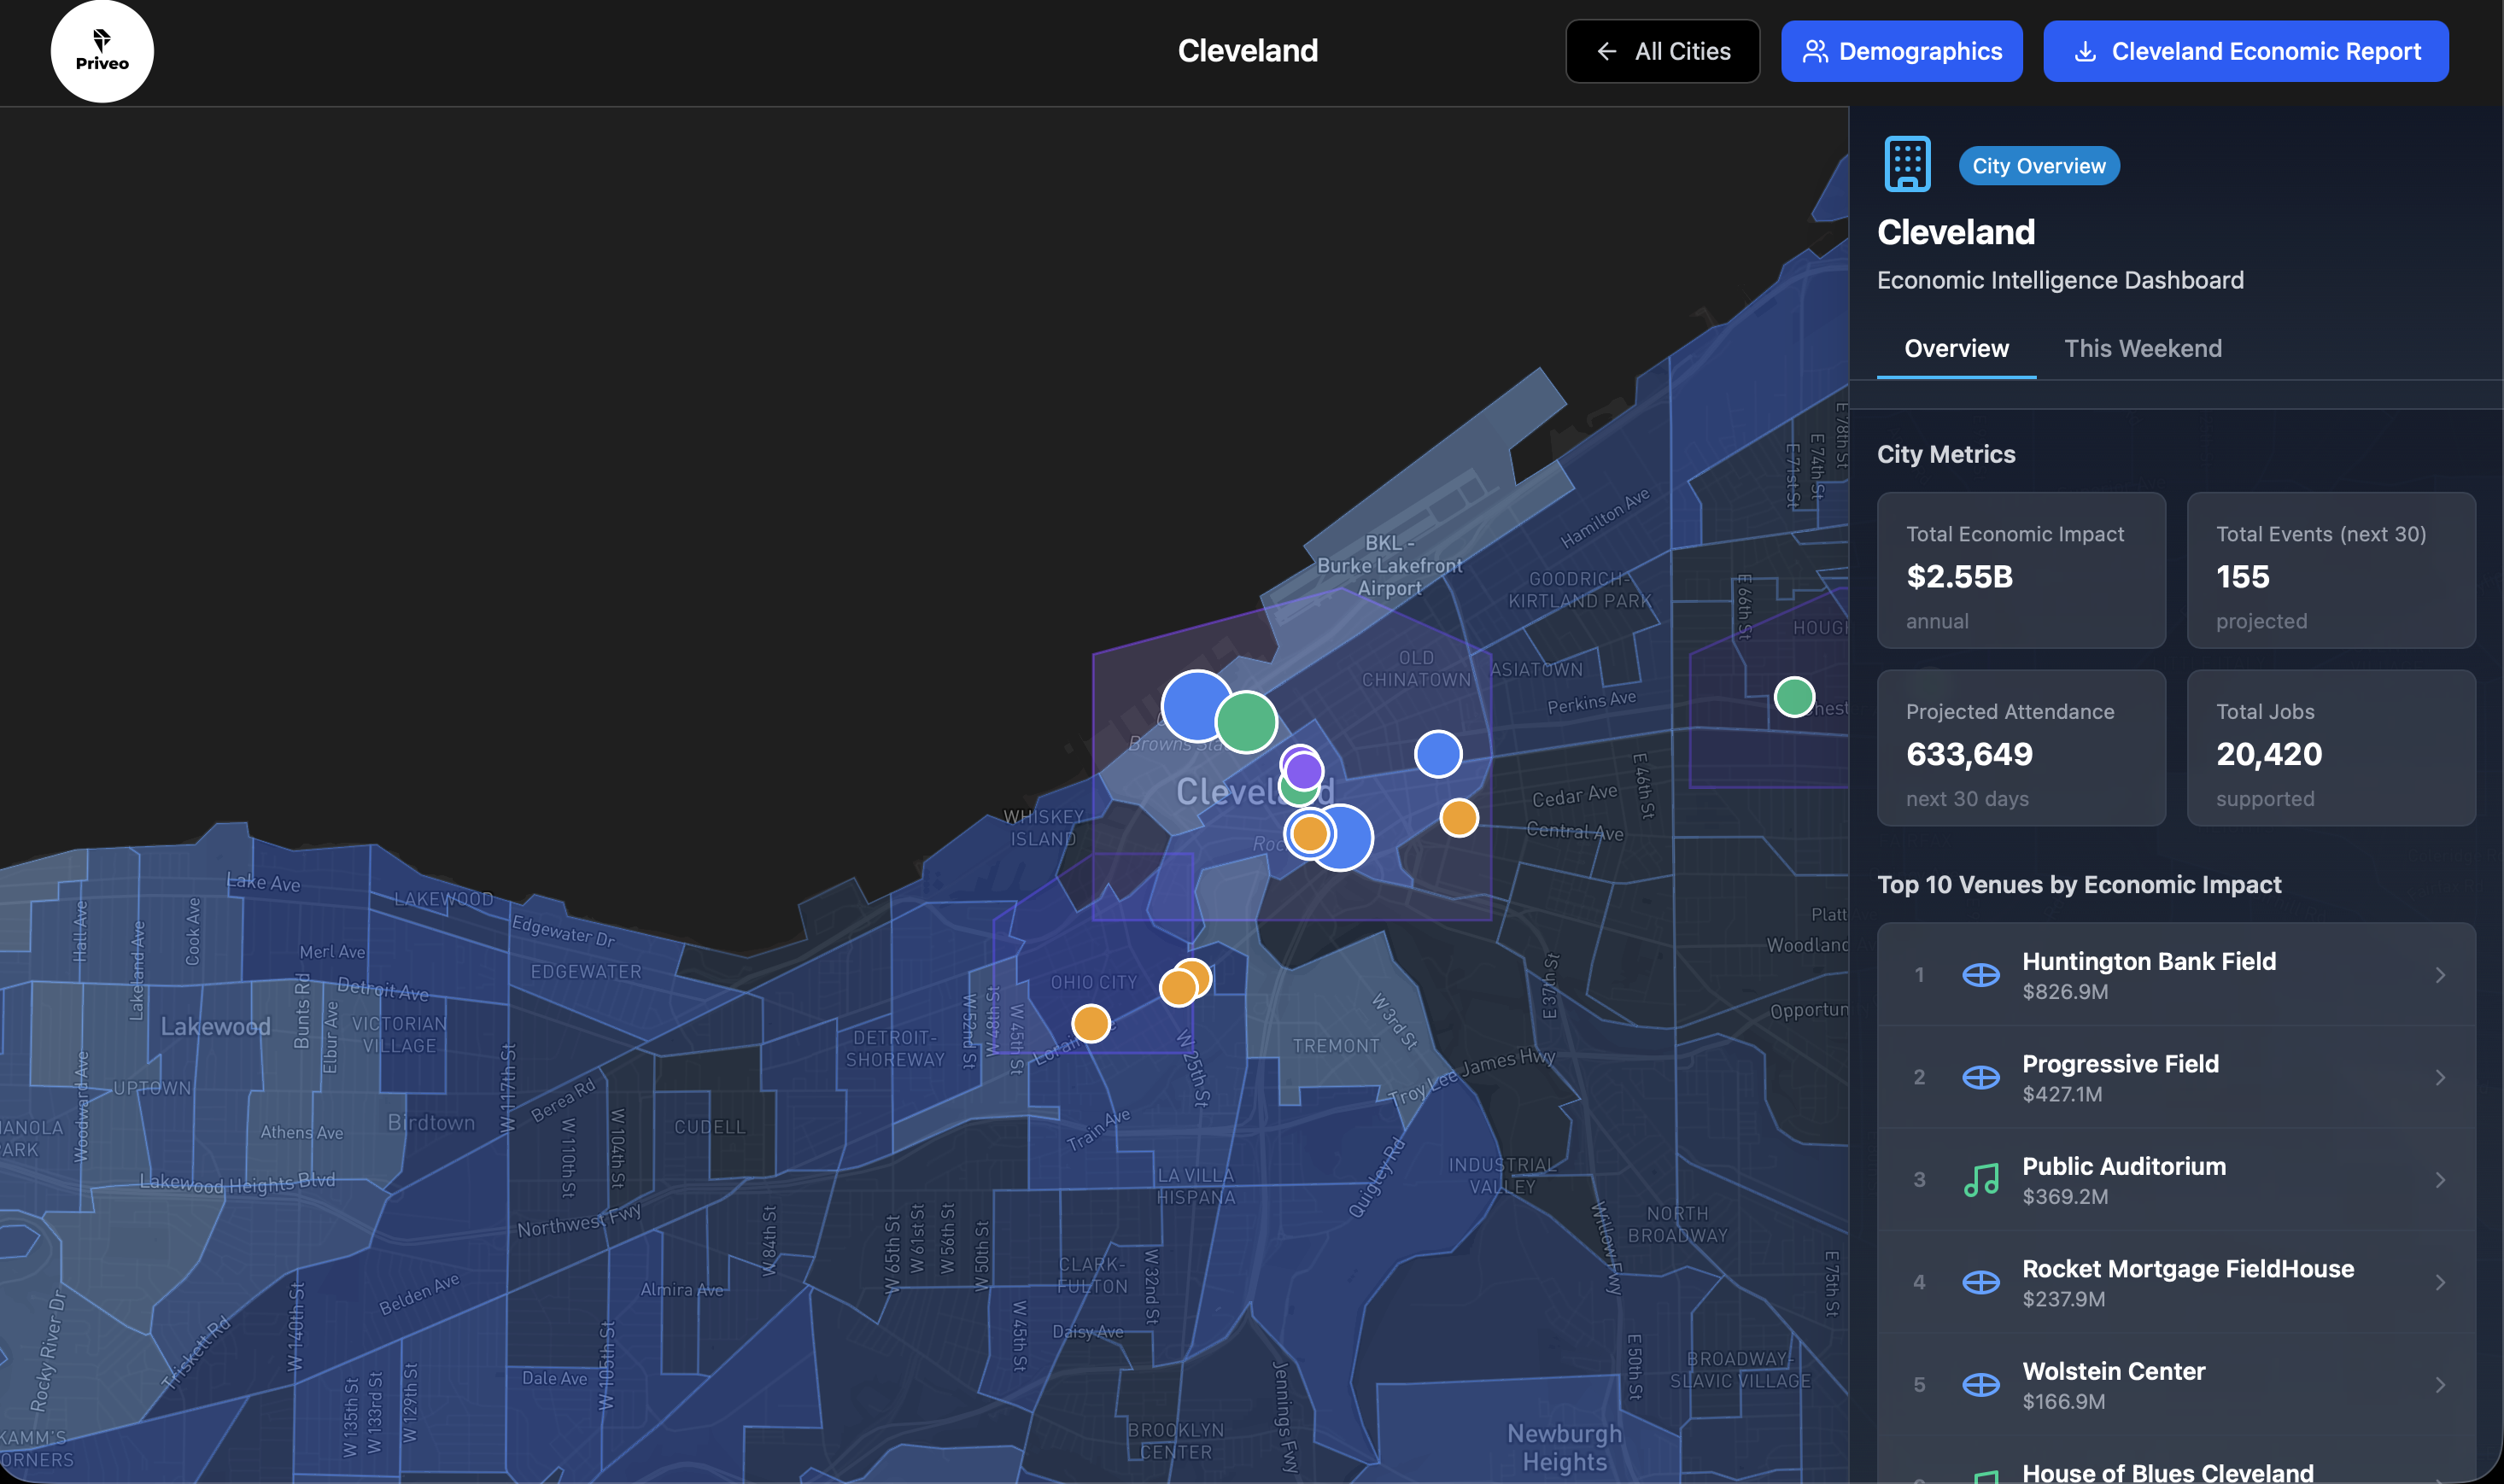
Task: Click the purple event marker near downtown Cleveland
Action: click(1303, 768)
